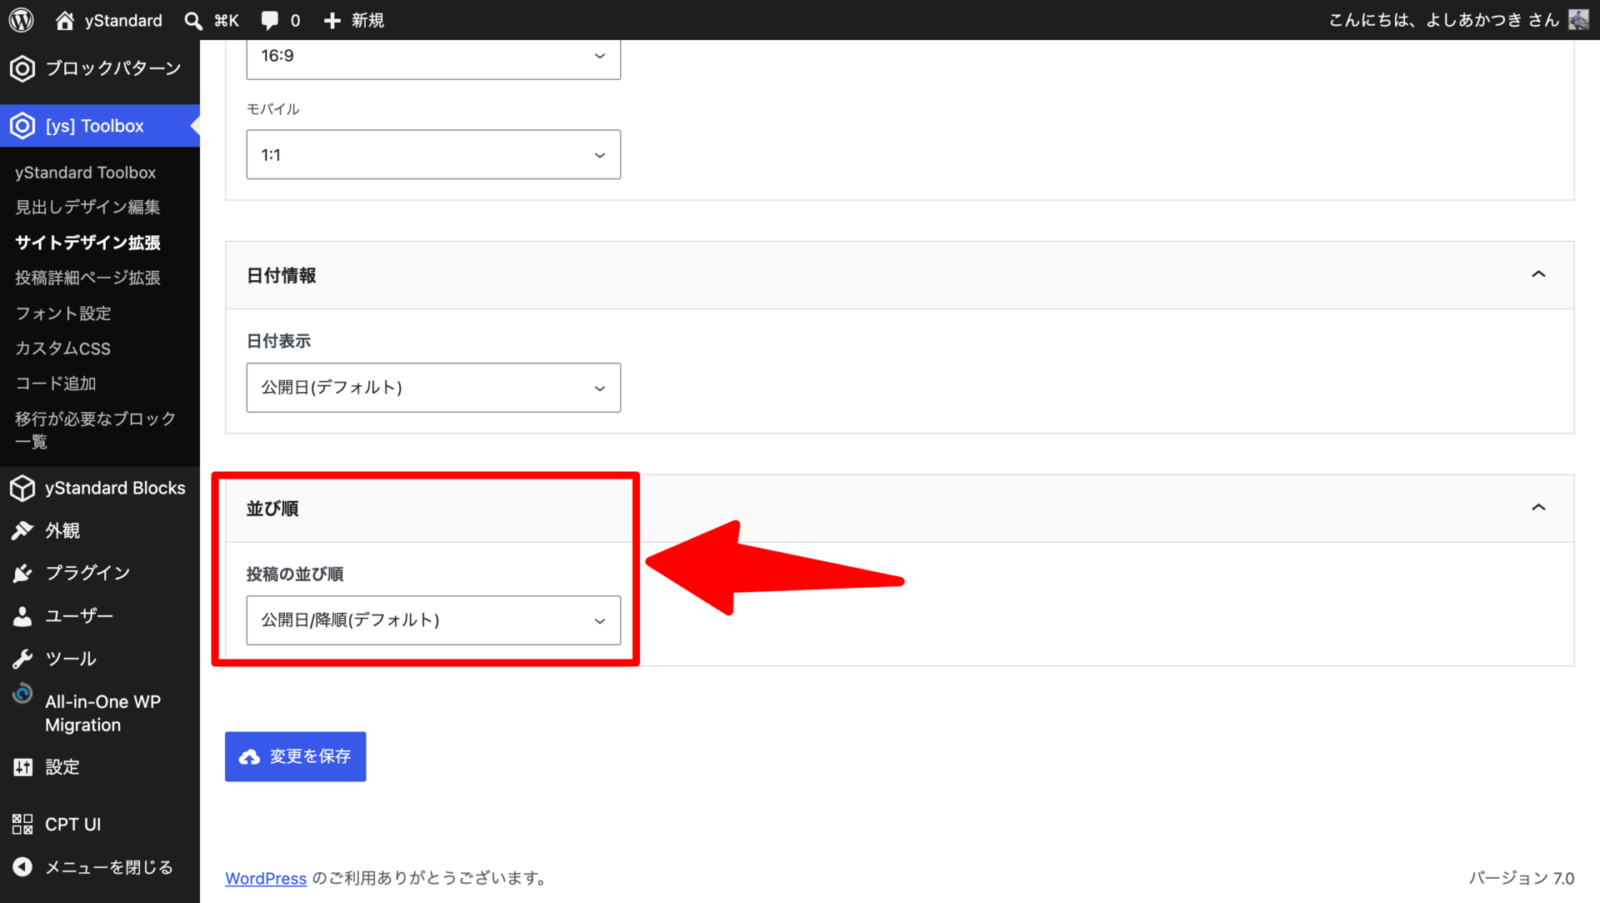Open the モバイル aspect ratio 1:1 dropdown
The image size is (1600, 903).
pos(433,154)
